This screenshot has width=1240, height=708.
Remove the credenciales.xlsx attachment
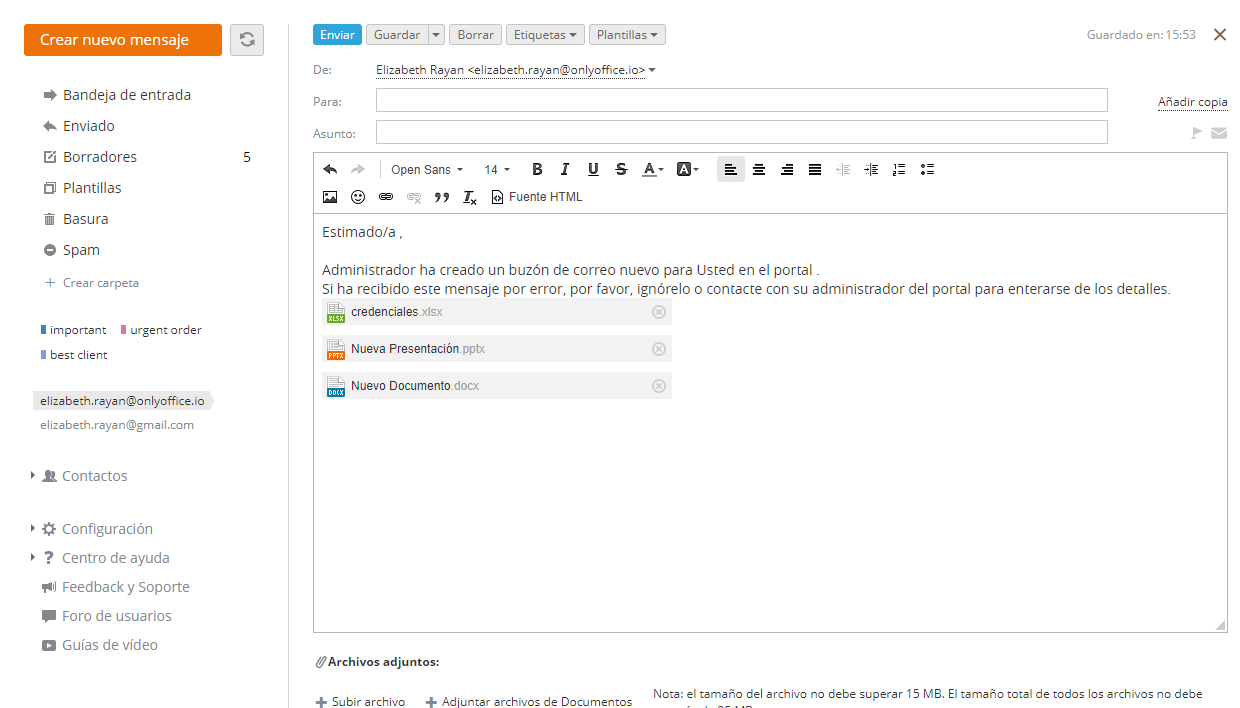[x=659, y=312]
